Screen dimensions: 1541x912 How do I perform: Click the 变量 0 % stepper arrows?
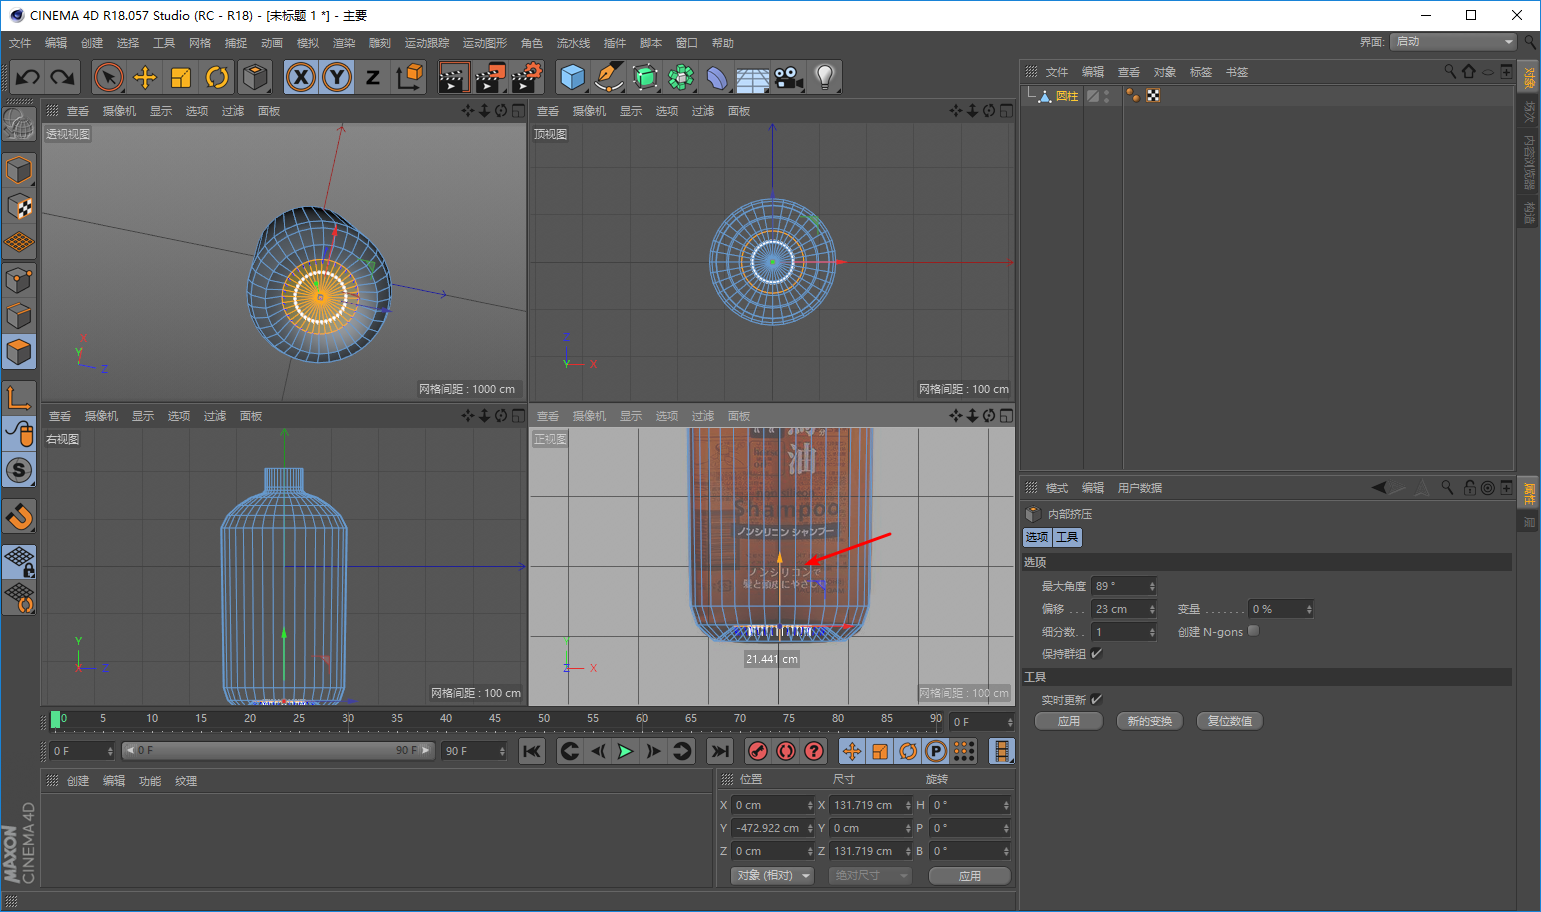tap(1309, 609)
